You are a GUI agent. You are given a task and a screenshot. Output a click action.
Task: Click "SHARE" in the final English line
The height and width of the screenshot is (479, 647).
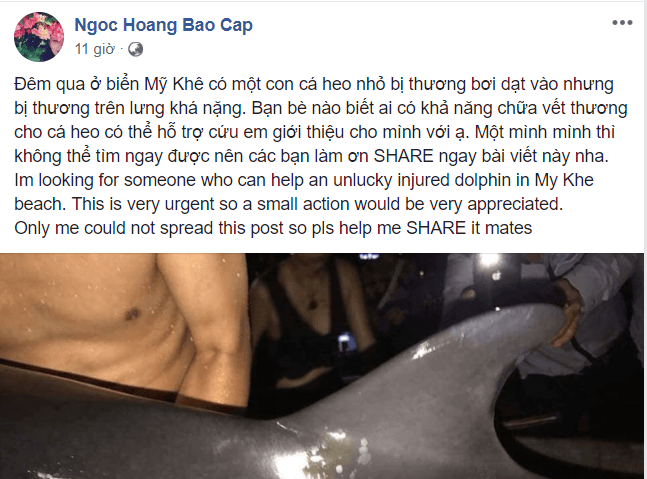tap(436, 228)
